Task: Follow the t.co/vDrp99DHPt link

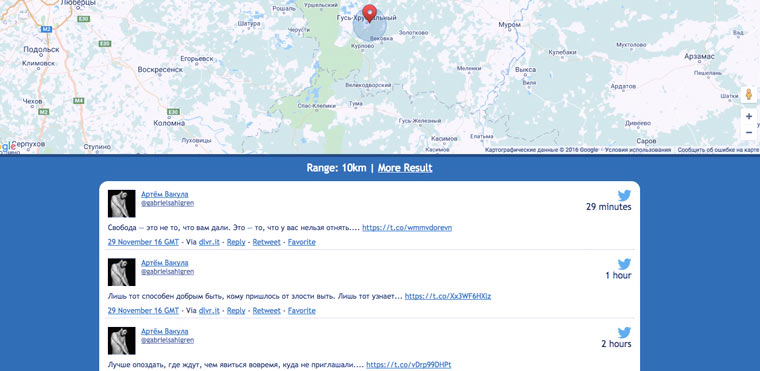Action: coord(409,364)
